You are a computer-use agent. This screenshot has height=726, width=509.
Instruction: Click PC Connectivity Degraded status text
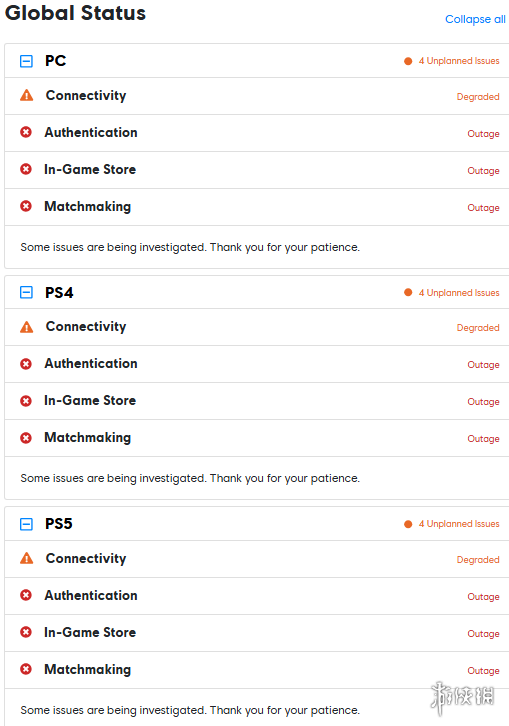pyautogui.click(x=478, y=97)
